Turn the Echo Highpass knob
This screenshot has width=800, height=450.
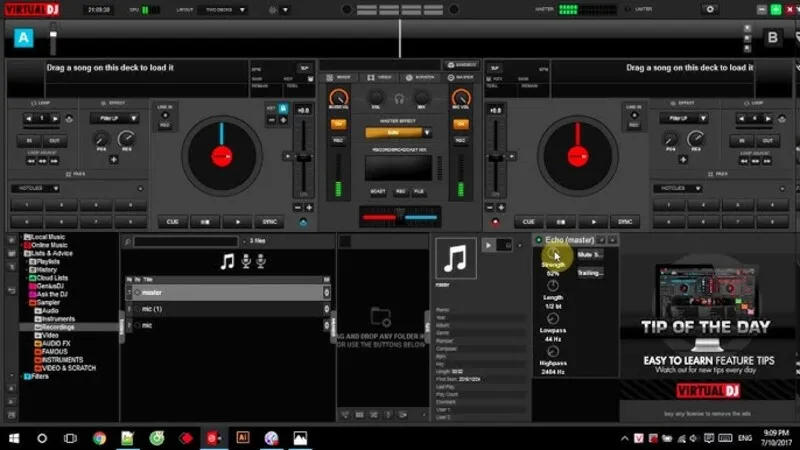(553, 352)
